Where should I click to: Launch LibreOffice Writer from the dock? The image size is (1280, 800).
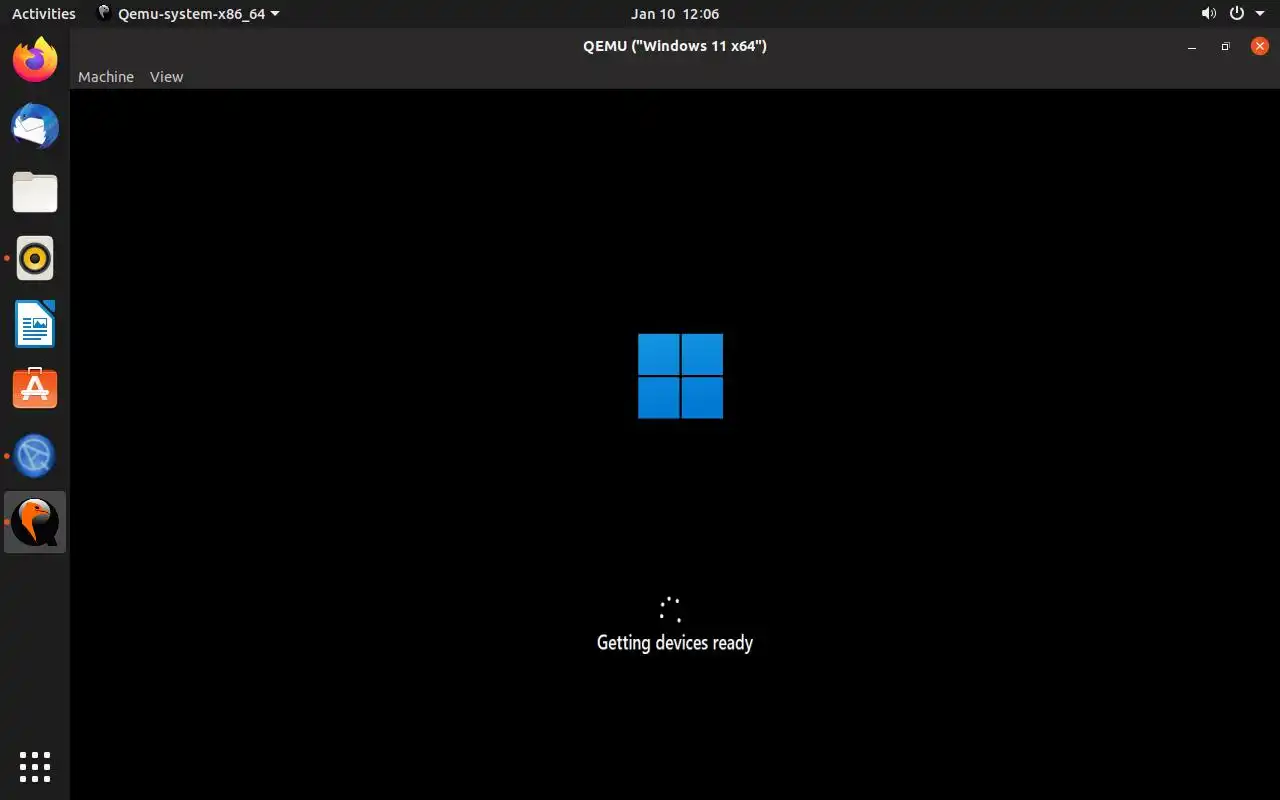click(35, 324)
